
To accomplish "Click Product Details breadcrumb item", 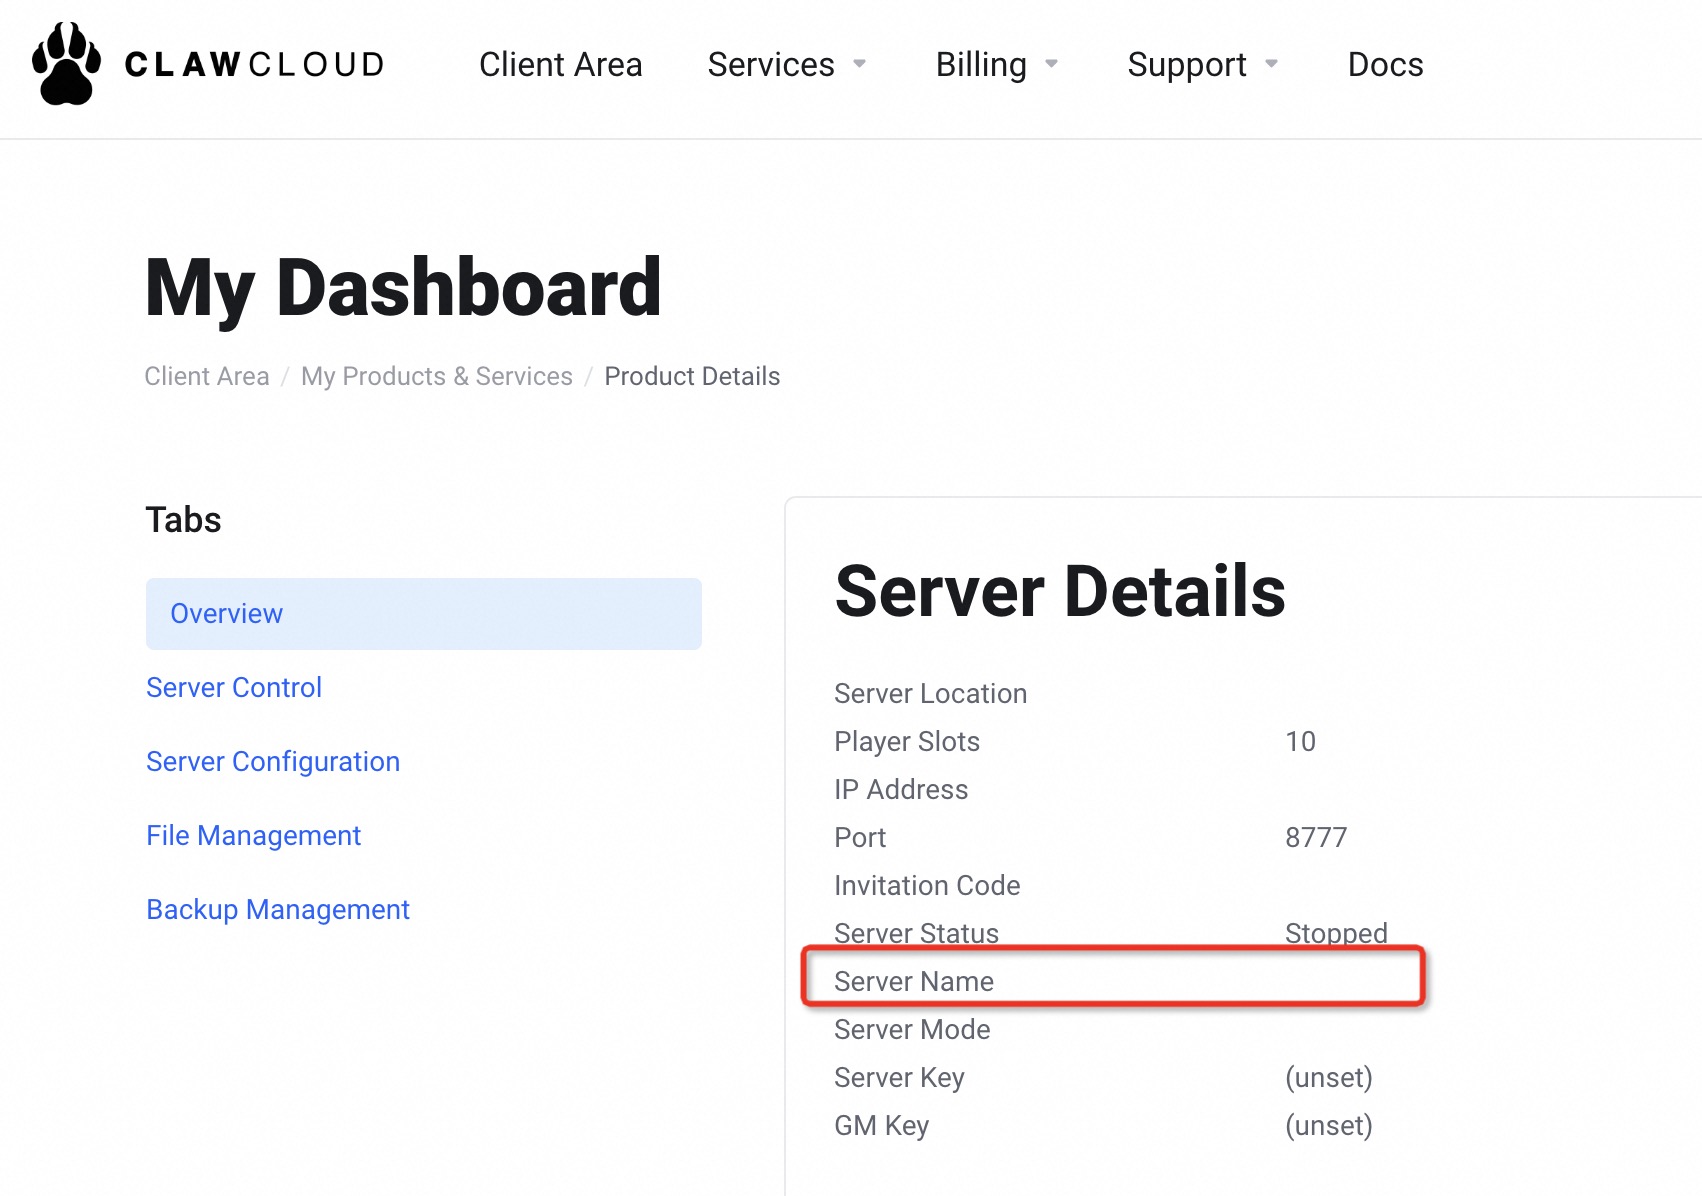I will coord(692,376).
